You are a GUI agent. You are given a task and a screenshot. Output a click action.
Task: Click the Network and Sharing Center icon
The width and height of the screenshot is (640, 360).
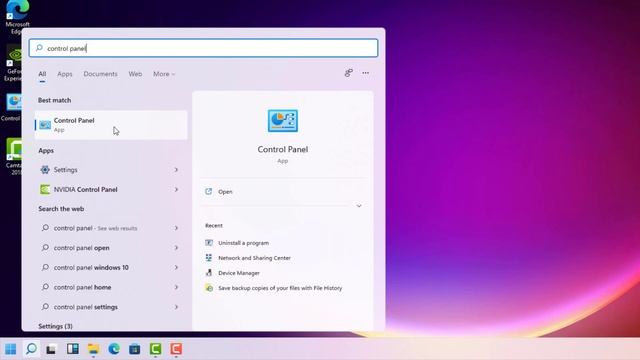click(x=209, y=258)
